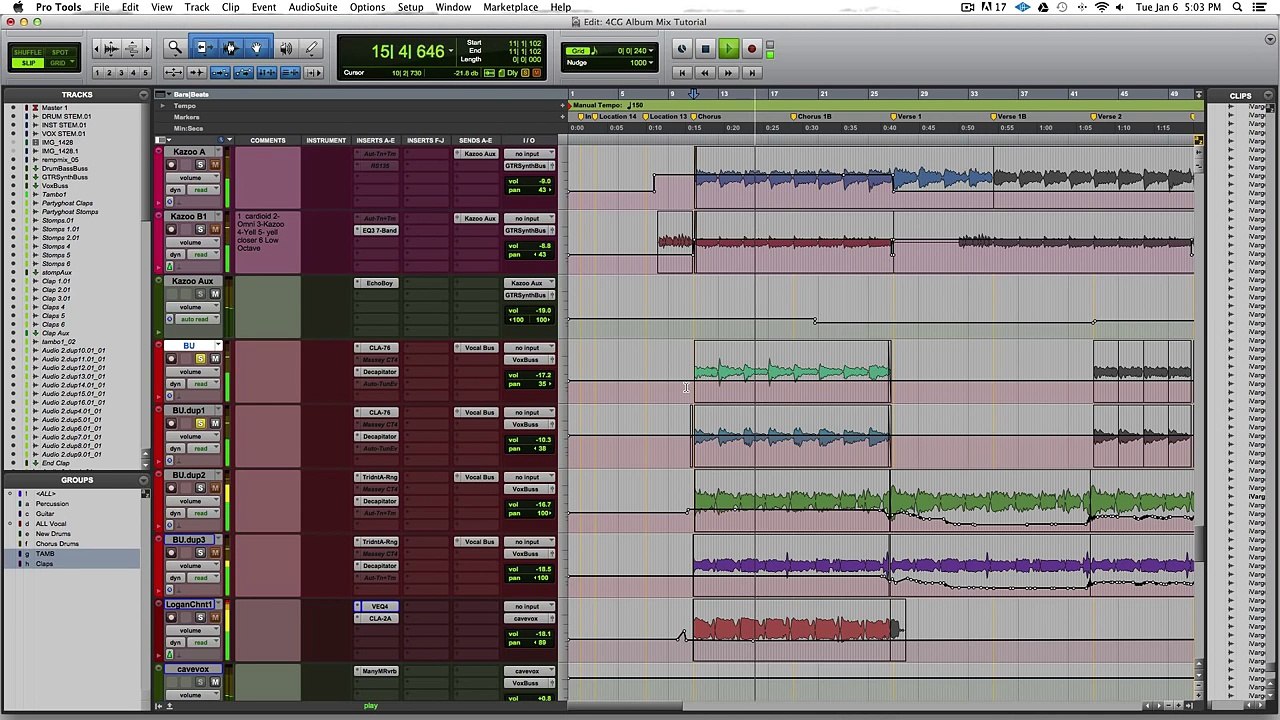The height and width of the screenshot is (720, 1280).
Task: Click the Return to Zero button
Action: tap(682, 73)
